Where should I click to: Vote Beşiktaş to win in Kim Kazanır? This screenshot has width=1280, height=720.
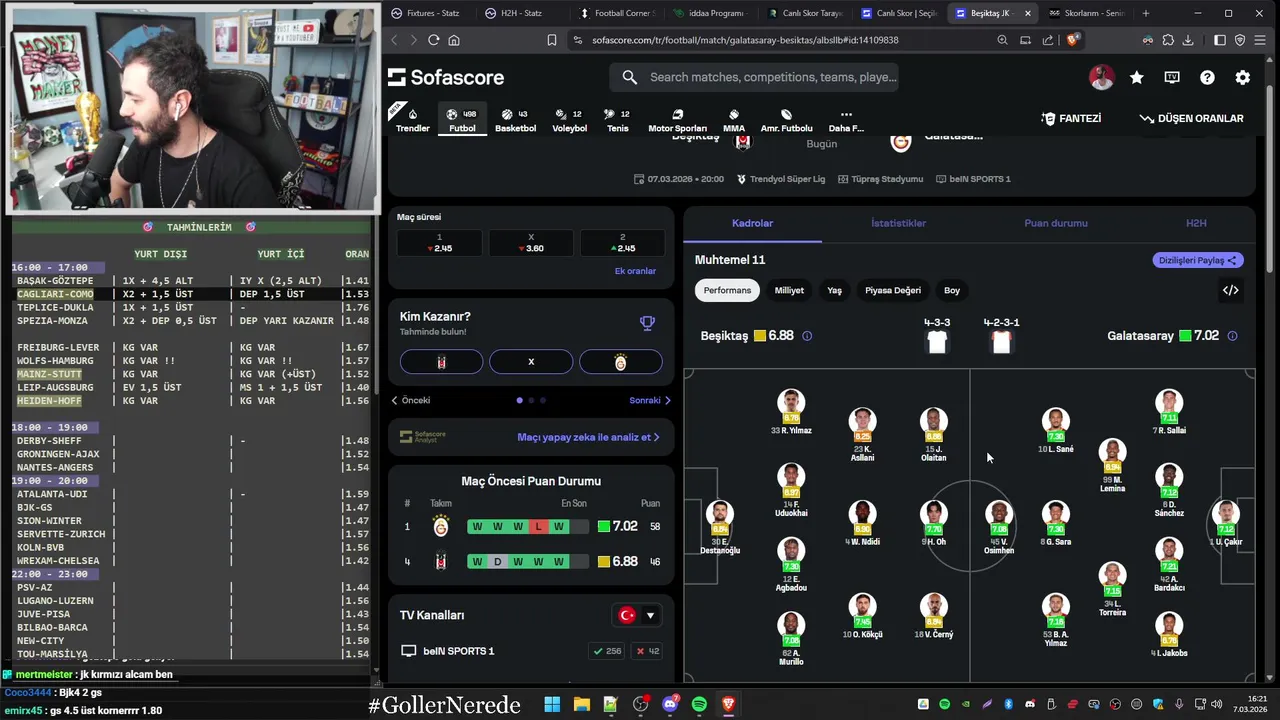tap(441, 361)
